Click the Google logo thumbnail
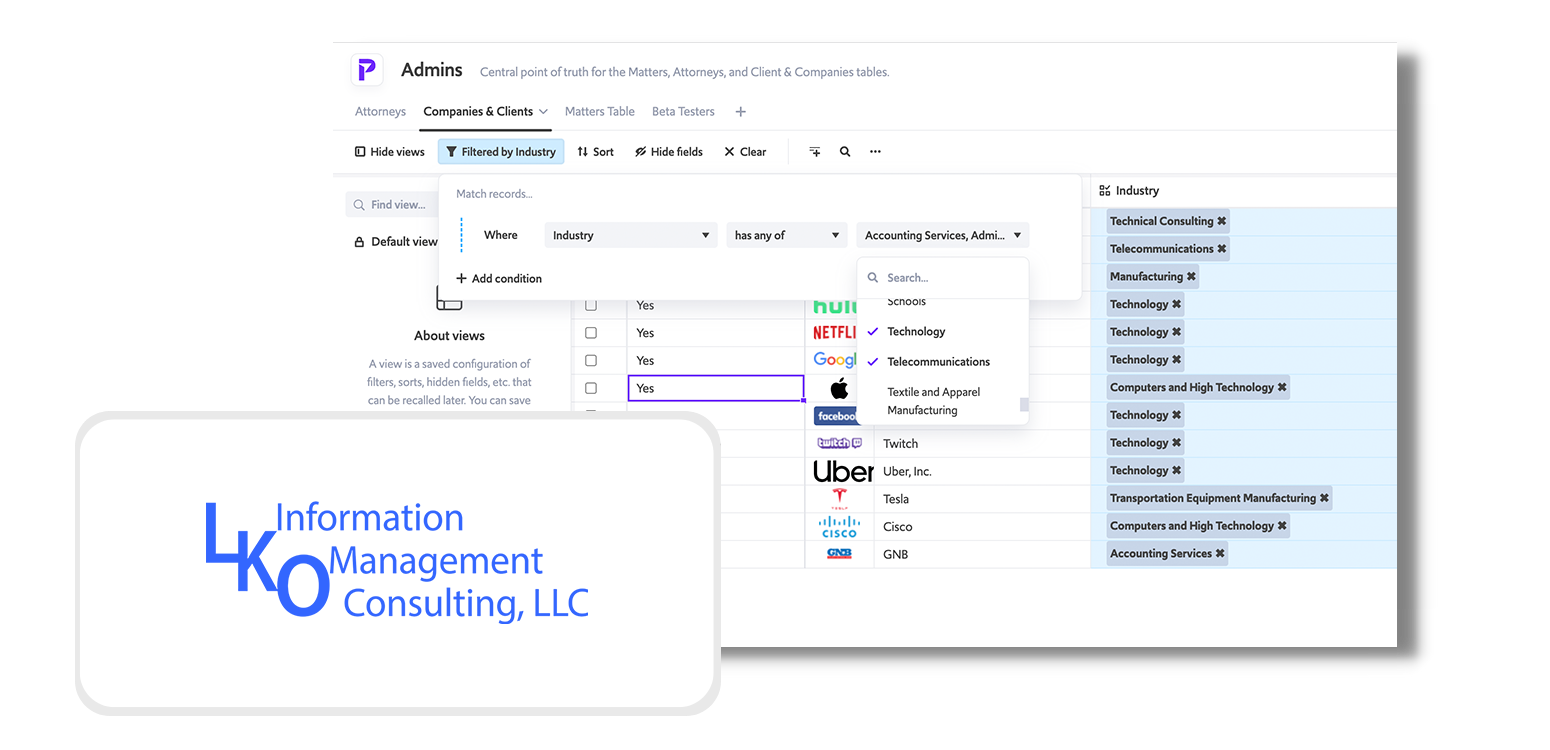Screen dimensions: 1550x750 point(835,360)
